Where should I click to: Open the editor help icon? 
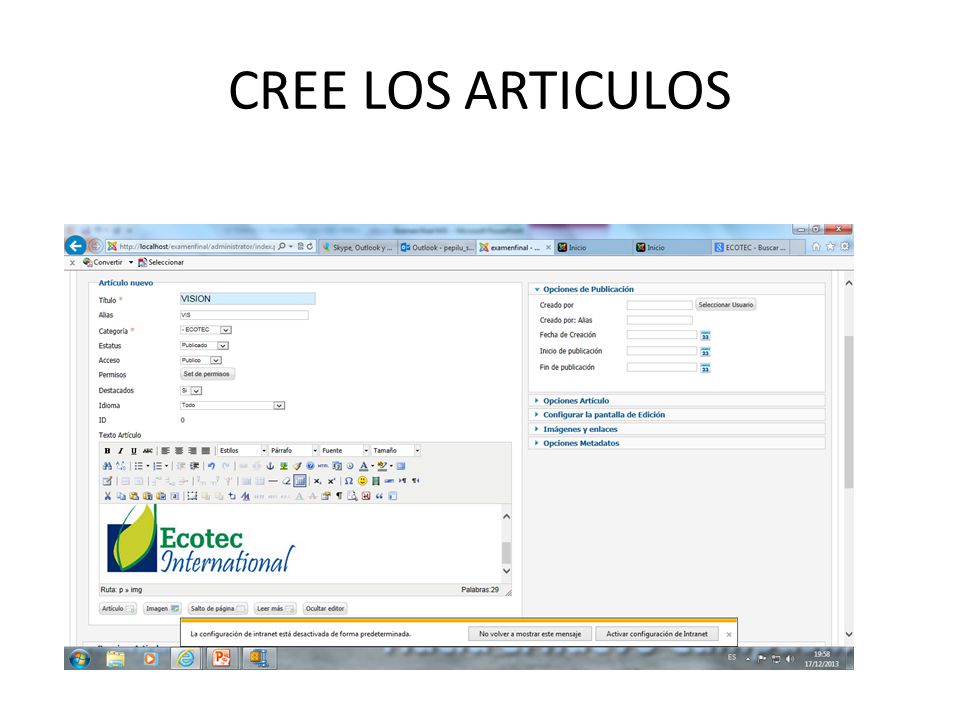(310, 466)
